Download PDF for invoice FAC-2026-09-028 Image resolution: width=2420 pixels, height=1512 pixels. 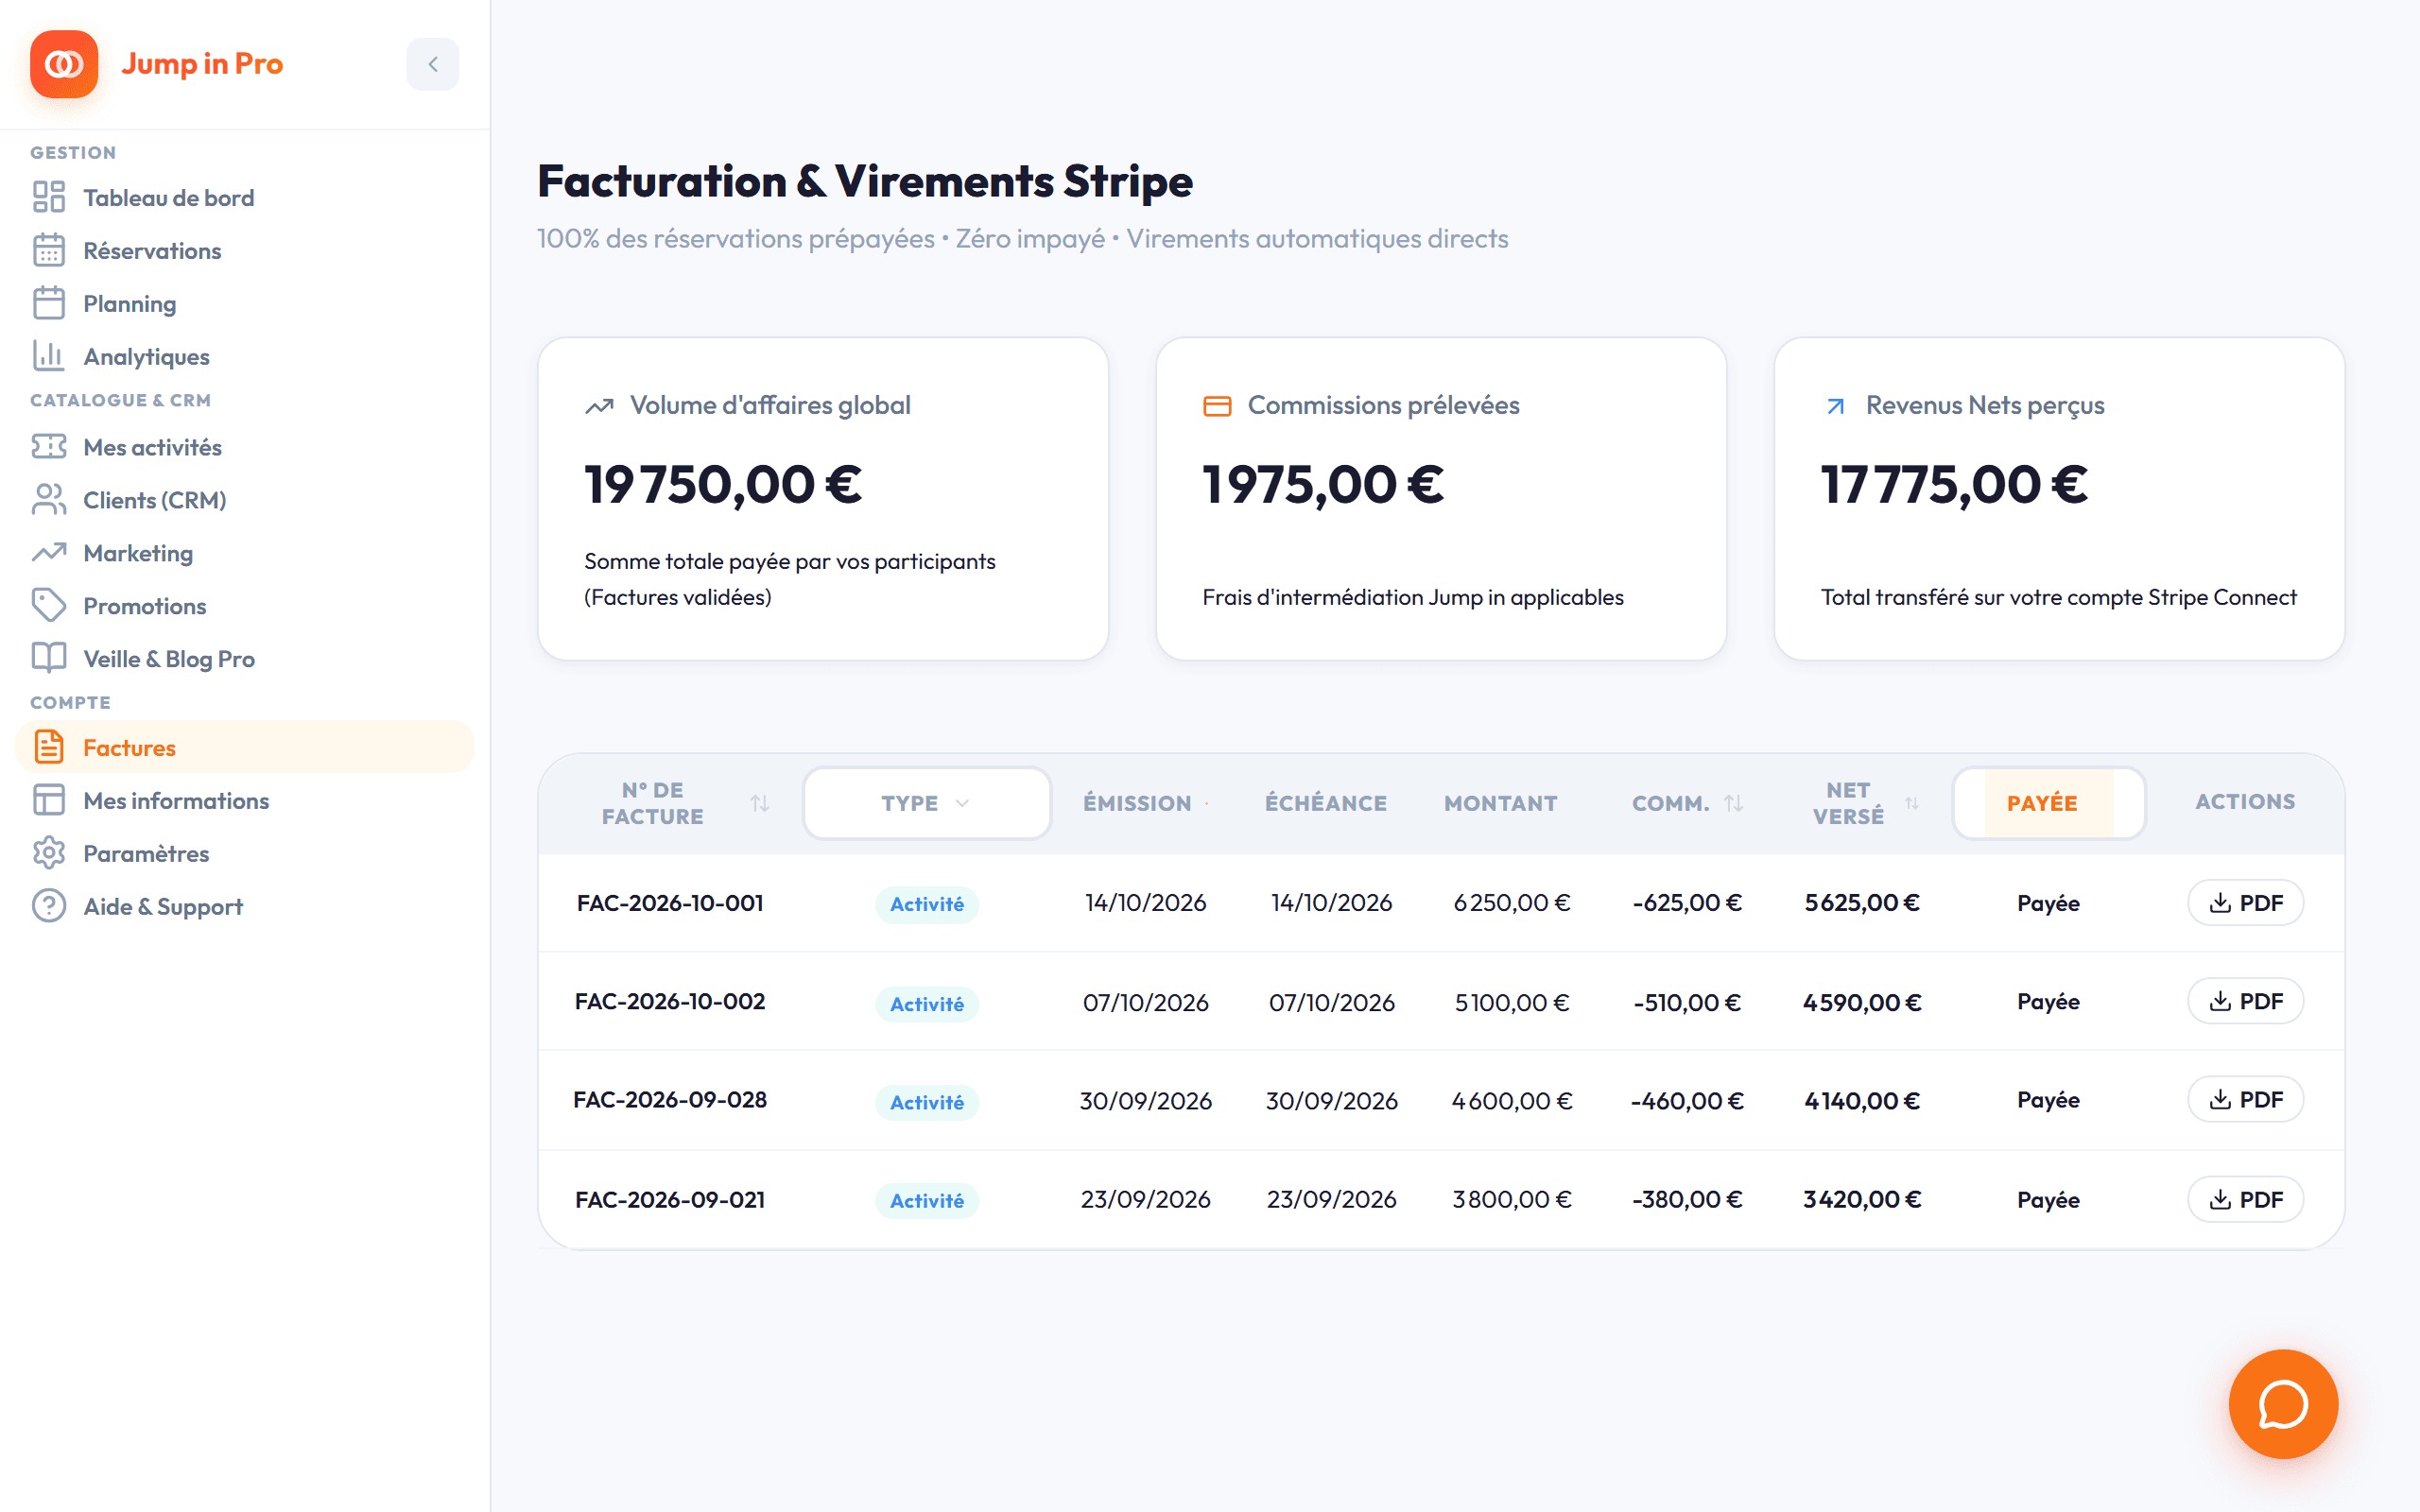[x=2245, y=1100]
